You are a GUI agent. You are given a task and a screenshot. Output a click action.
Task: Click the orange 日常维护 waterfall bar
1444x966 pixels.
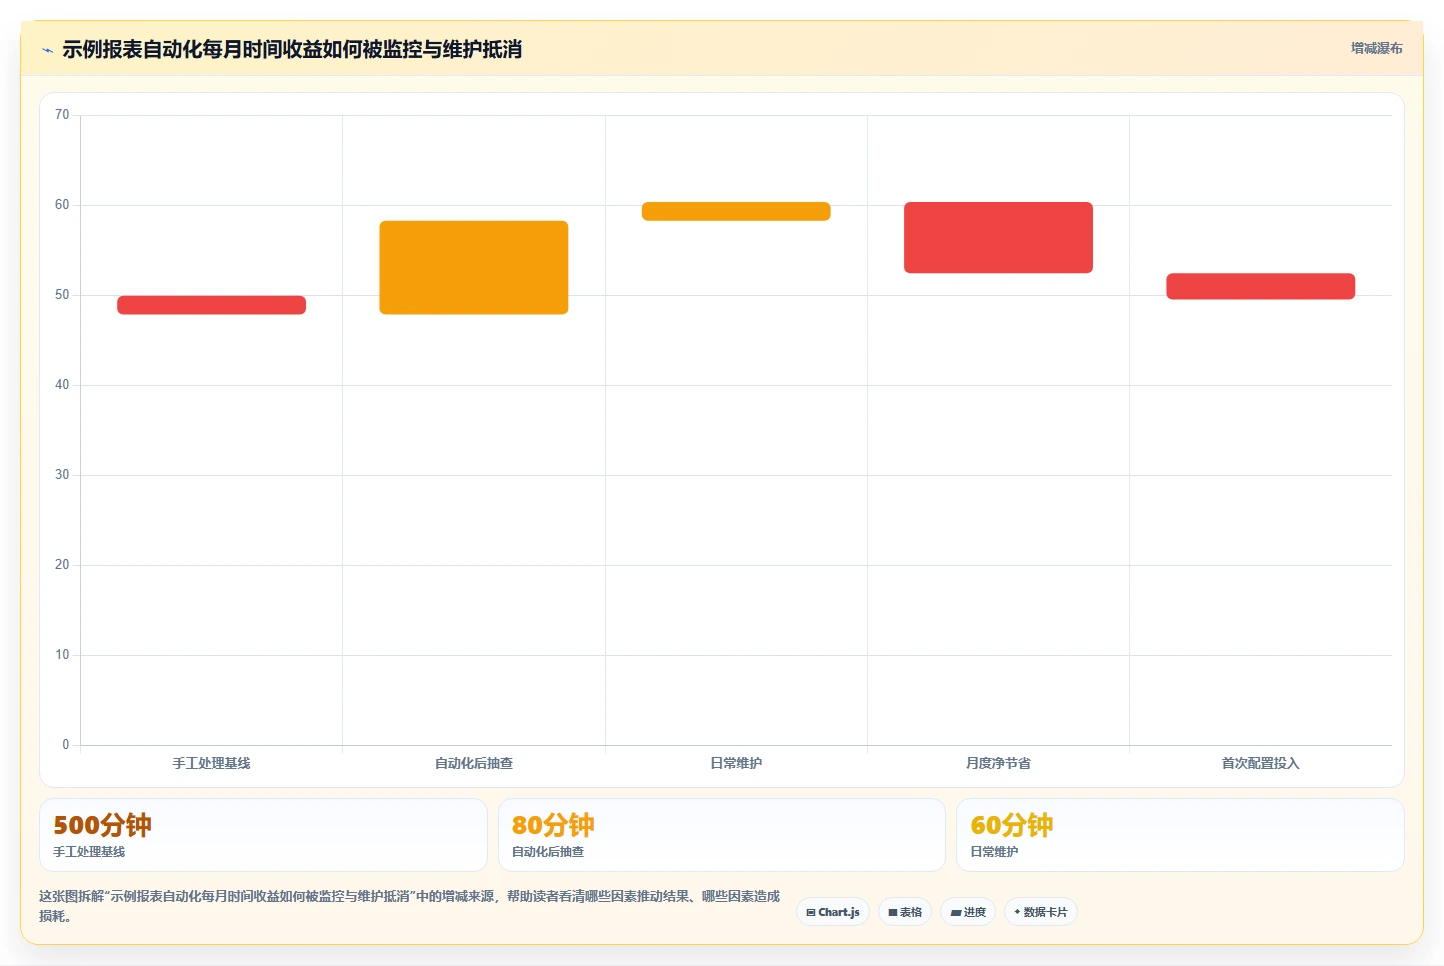(x=736, y=211)
